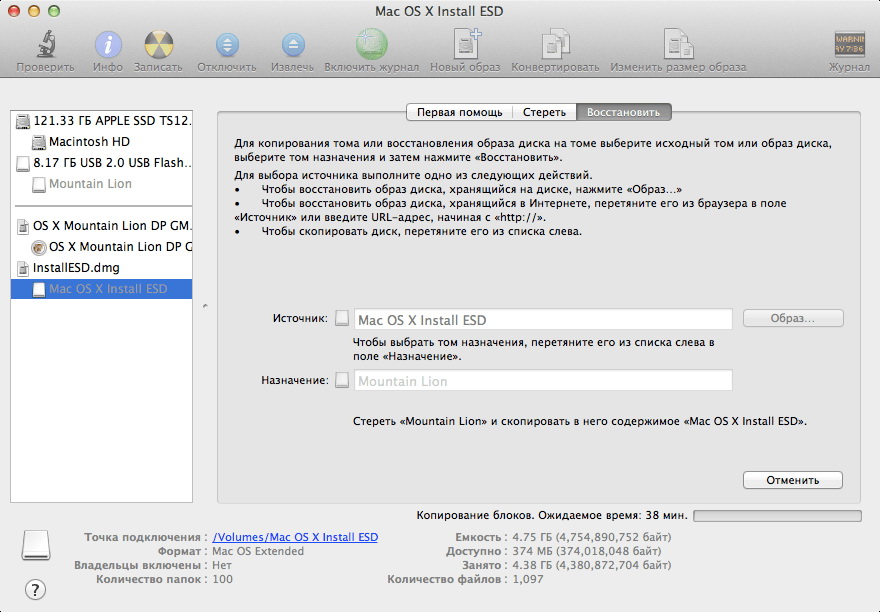Screen dimensions: 880x612
Task: Click the file count value '1,097'
Action: (x=528, y=579)
